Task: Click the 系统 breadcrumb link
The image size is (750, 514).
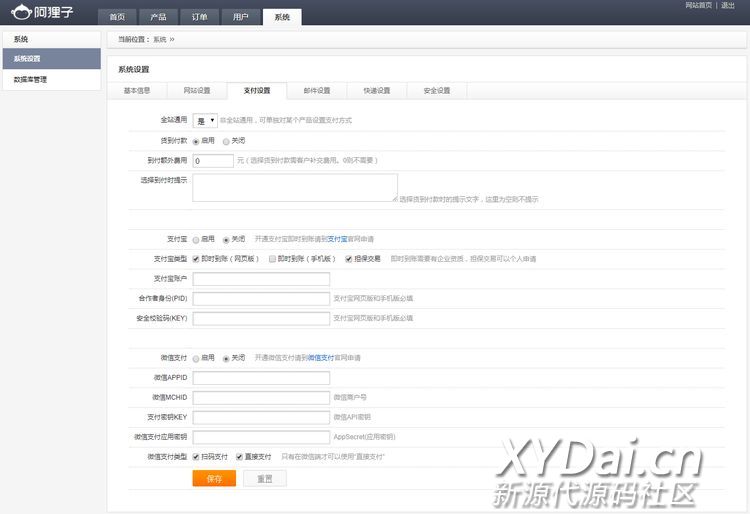Action: (x=160, y=40)
